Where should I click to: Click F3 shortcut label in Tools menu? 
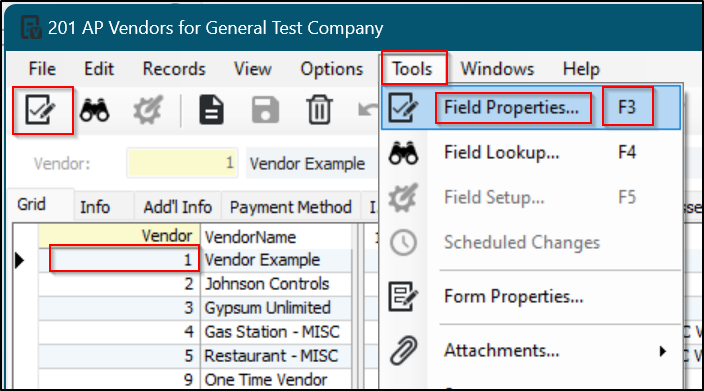tap(627, 107)
